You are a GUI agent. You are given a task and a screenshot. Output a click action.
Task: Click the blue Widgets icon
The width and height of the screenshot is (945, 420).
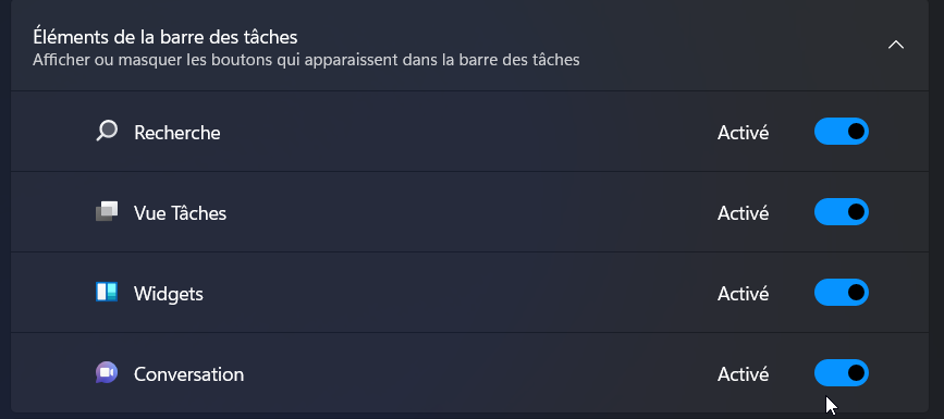[107, 292]
